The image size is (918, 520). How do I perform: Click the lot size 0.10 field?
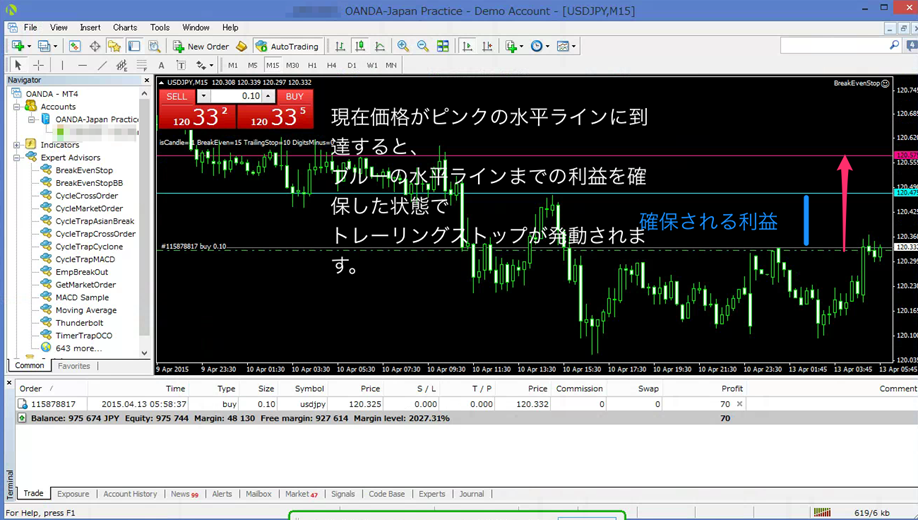point(236,96)
